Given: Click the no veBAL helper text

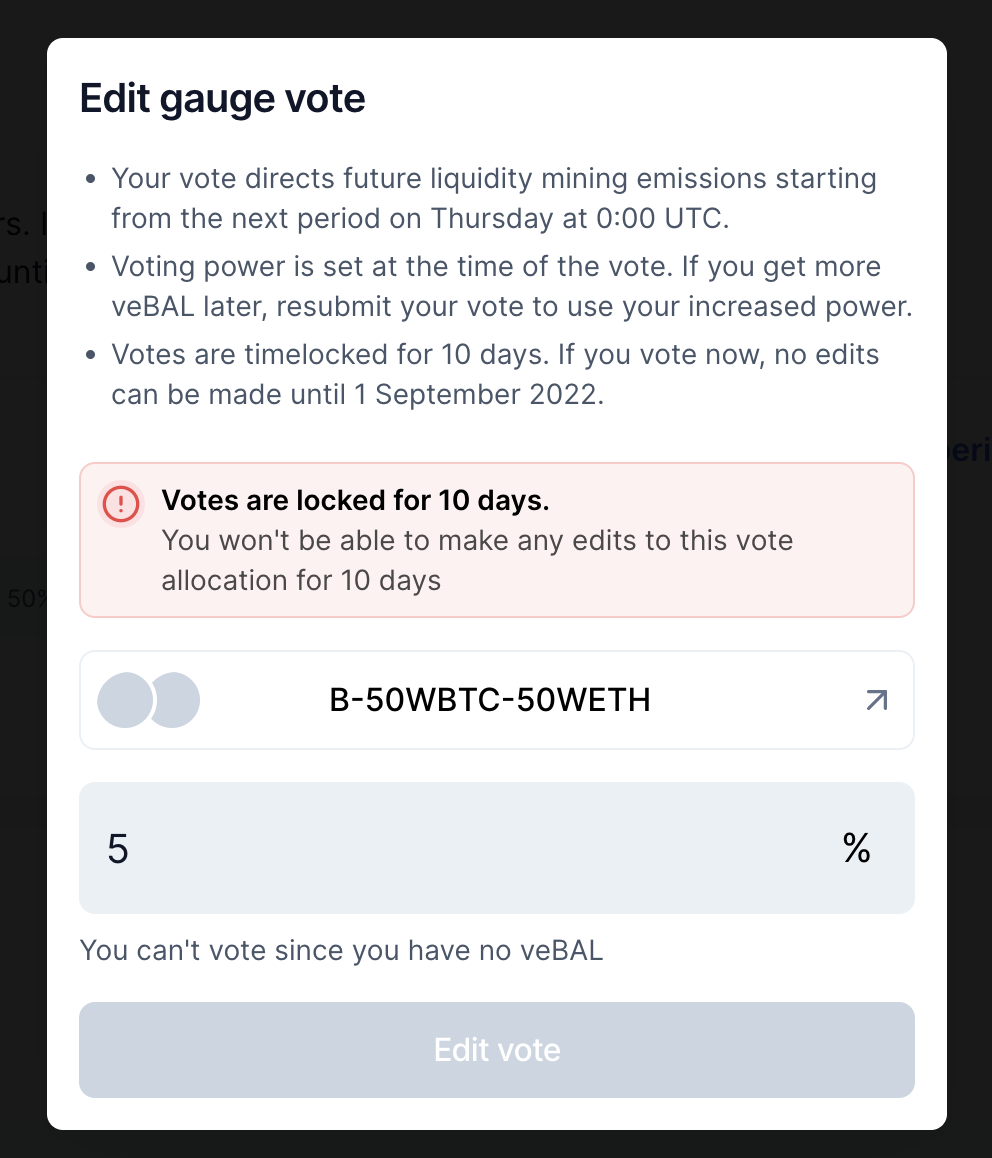Looking at the screenshot, I should (x=342, y=950).
